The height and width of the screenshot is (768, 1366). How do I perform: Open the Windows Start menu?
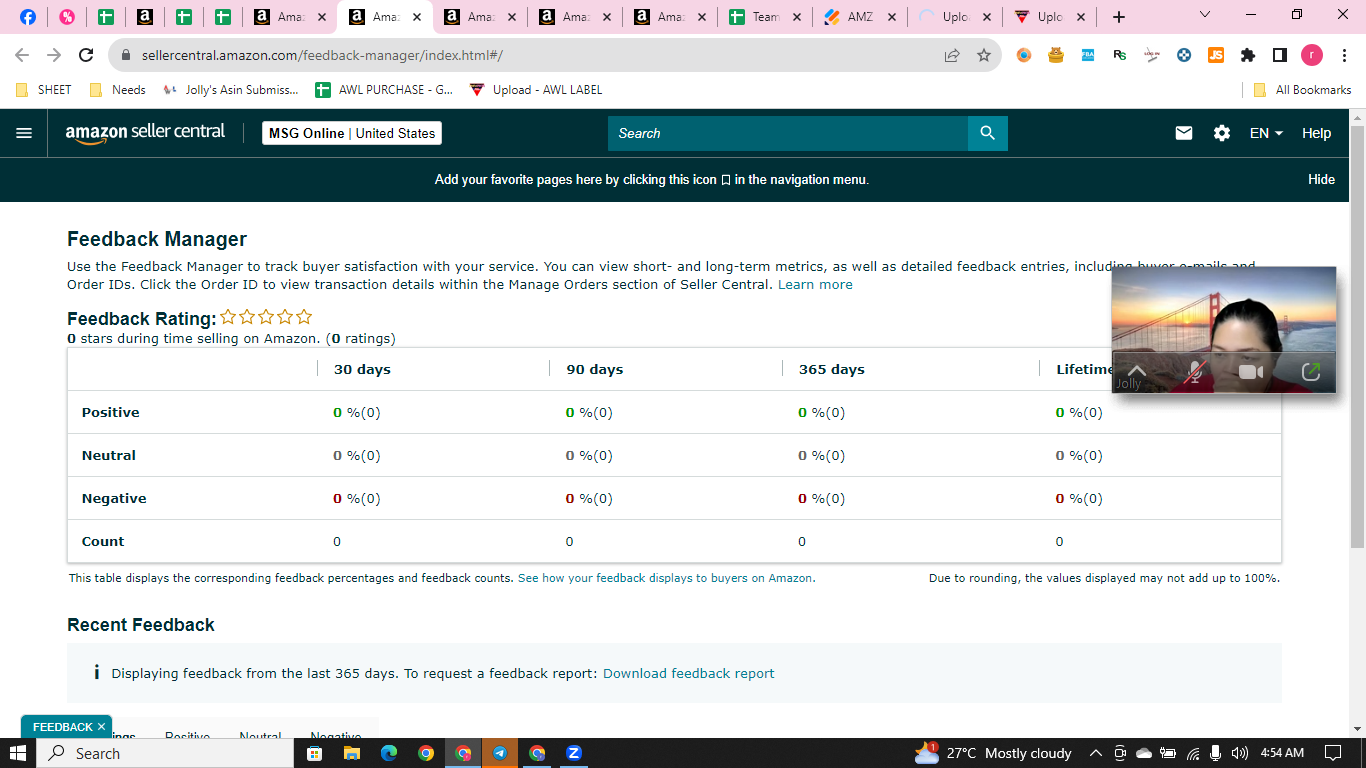(18, 753)
